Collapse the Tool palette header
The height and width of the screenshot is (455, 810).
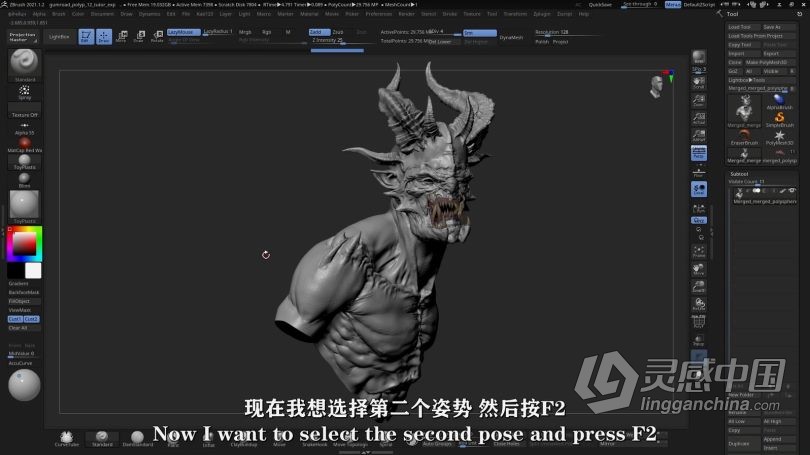click(x=733, y=14)
